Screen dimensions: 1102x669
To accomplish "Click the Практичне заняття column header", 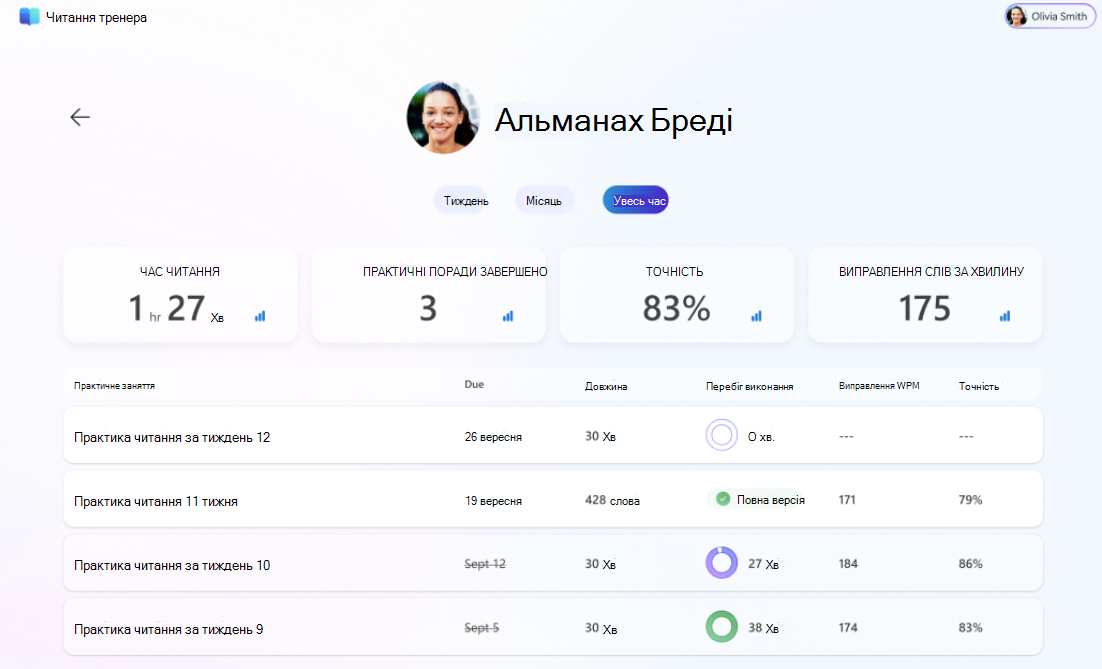I will (115, 386).
